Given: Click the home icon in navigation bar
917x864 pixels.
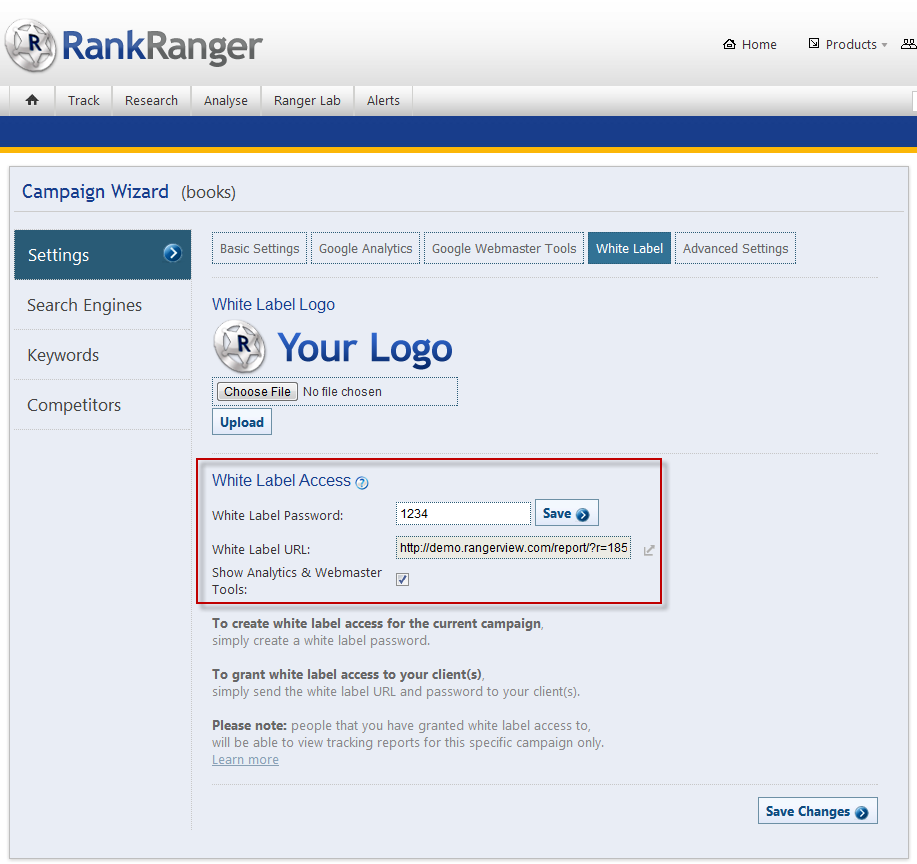Looking at the screenshot, I should (32, 100).
